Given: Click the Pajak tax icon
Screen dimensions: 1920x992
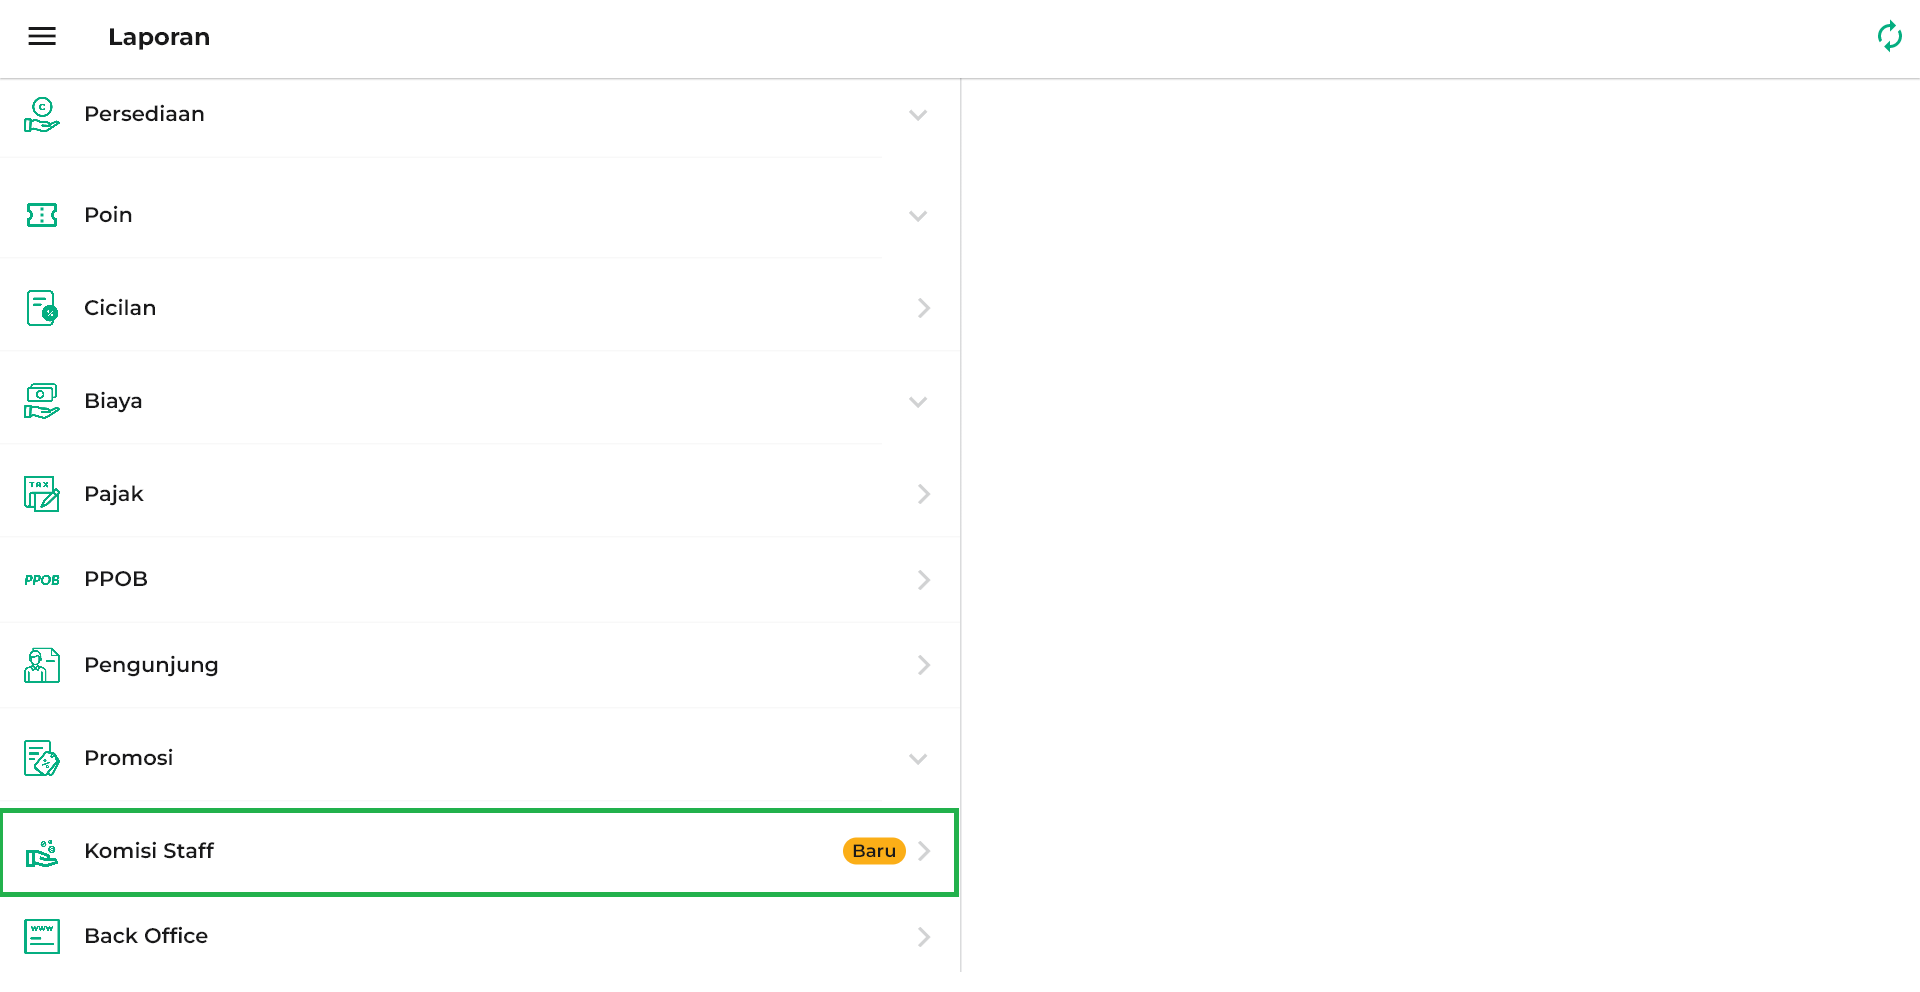Looking at the screenshot, I should [42, 494].
